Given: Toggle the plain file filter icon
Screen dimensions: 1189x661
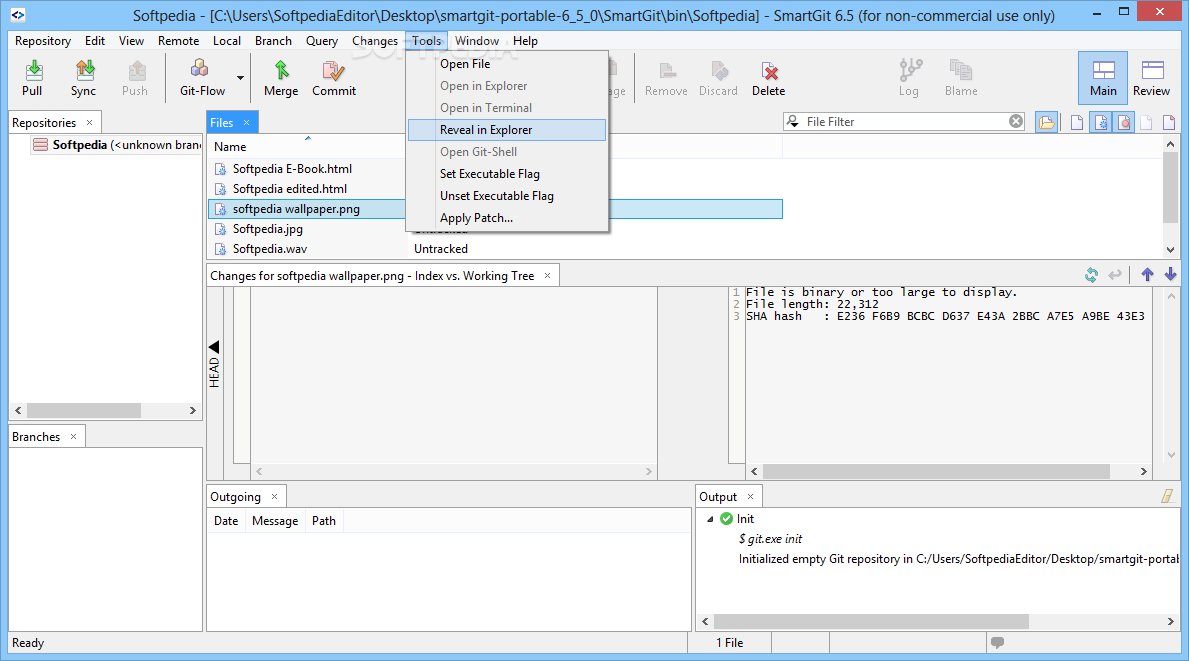Looking at the screenshot, I should [x=1077, y=122].
